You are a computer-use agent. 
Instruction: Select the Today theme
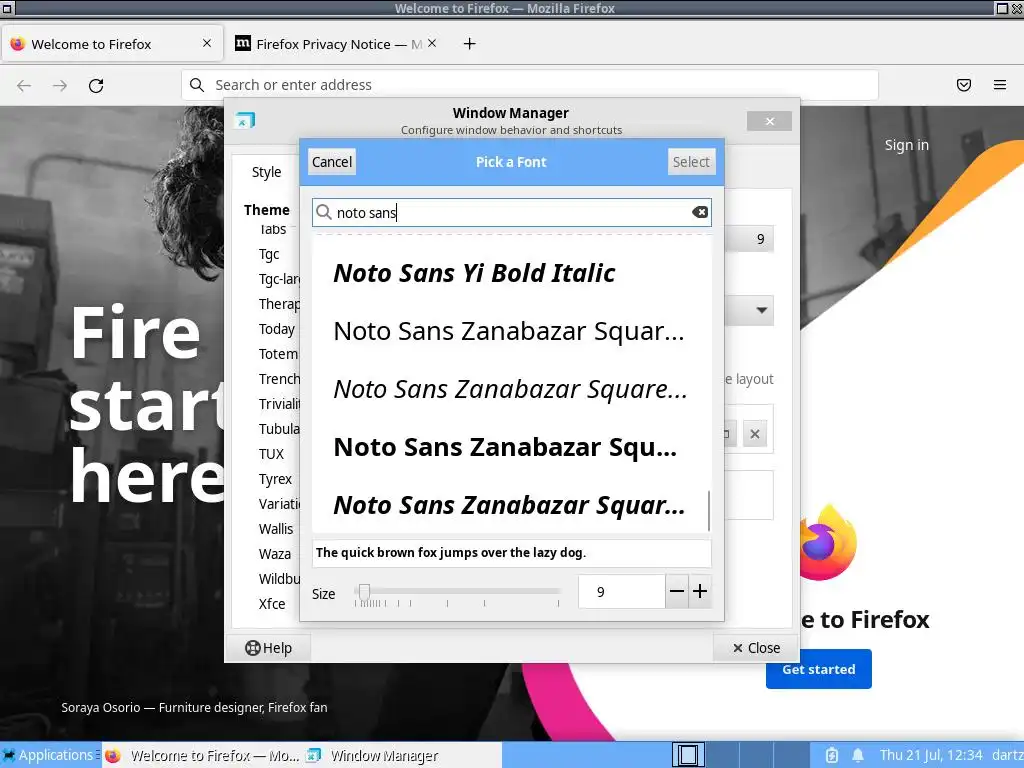click(277, 329)
